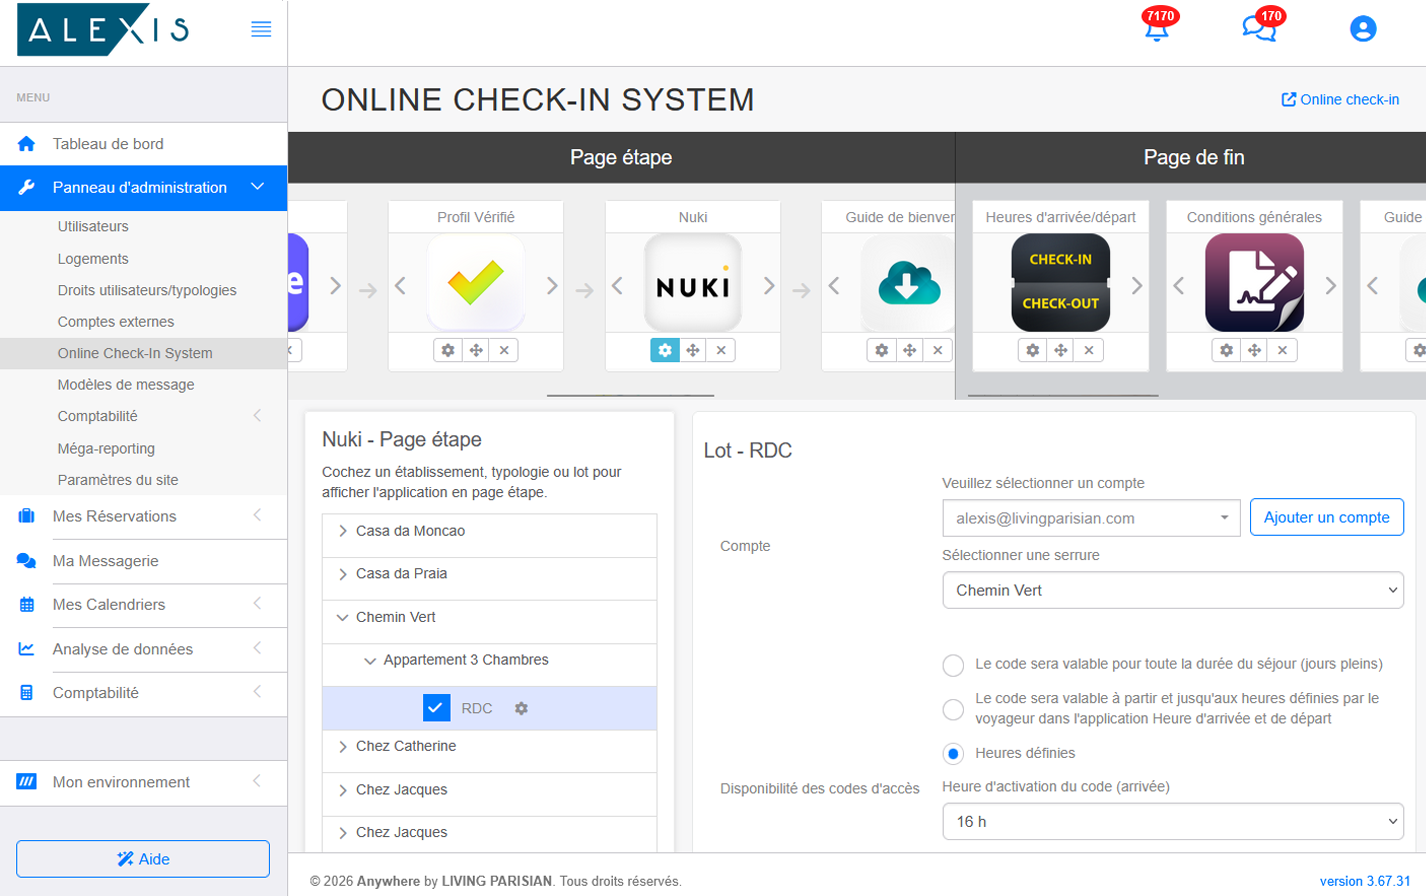The image size is (1426, 896).
Task: Enable code valid for whole stay option
Action: (954, 665)
